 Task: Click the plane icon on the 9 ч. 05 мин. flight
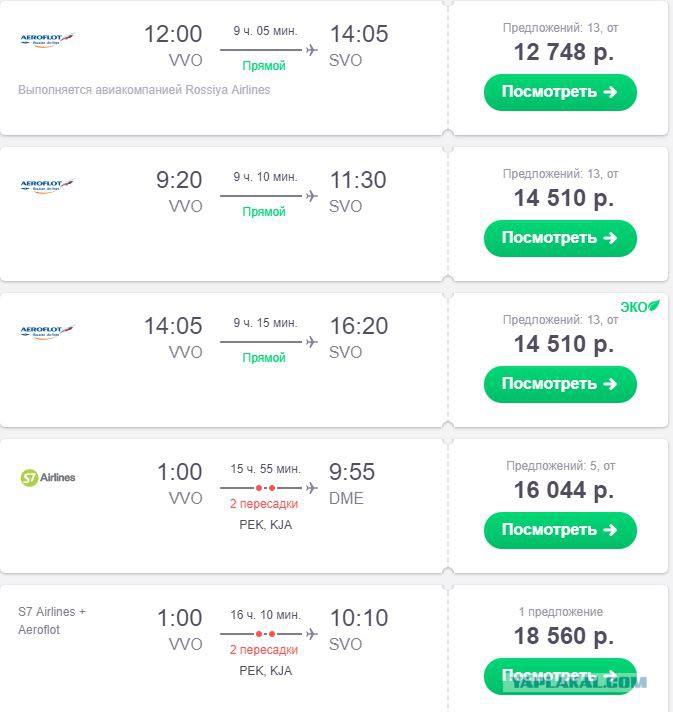pyautogui.click(x=312, y=50)
